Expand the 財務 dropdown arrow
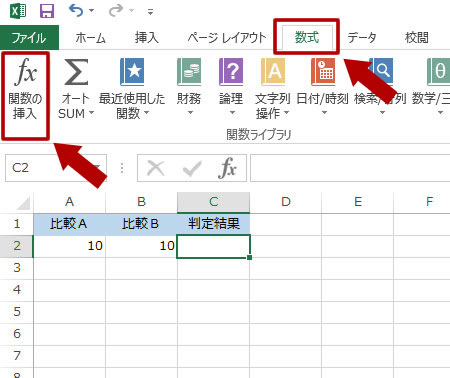 [x=190, y=113]
